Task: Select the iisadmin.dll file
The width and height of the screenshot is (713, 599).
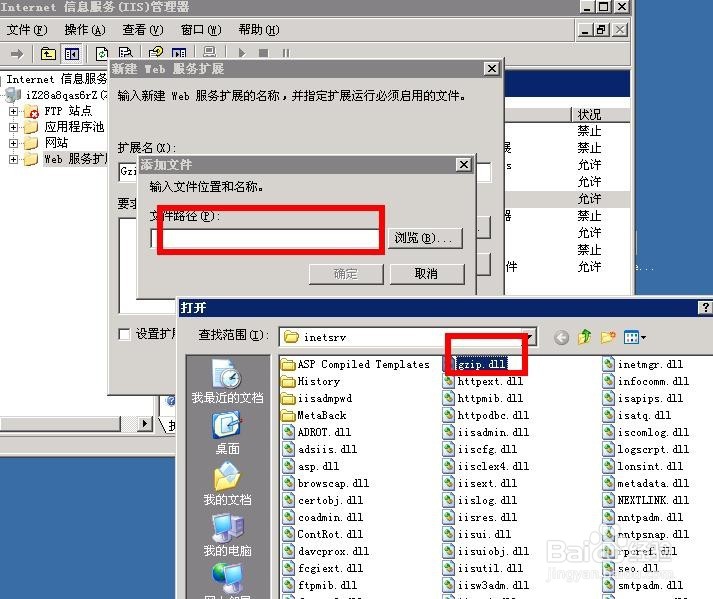Action: 486,432
